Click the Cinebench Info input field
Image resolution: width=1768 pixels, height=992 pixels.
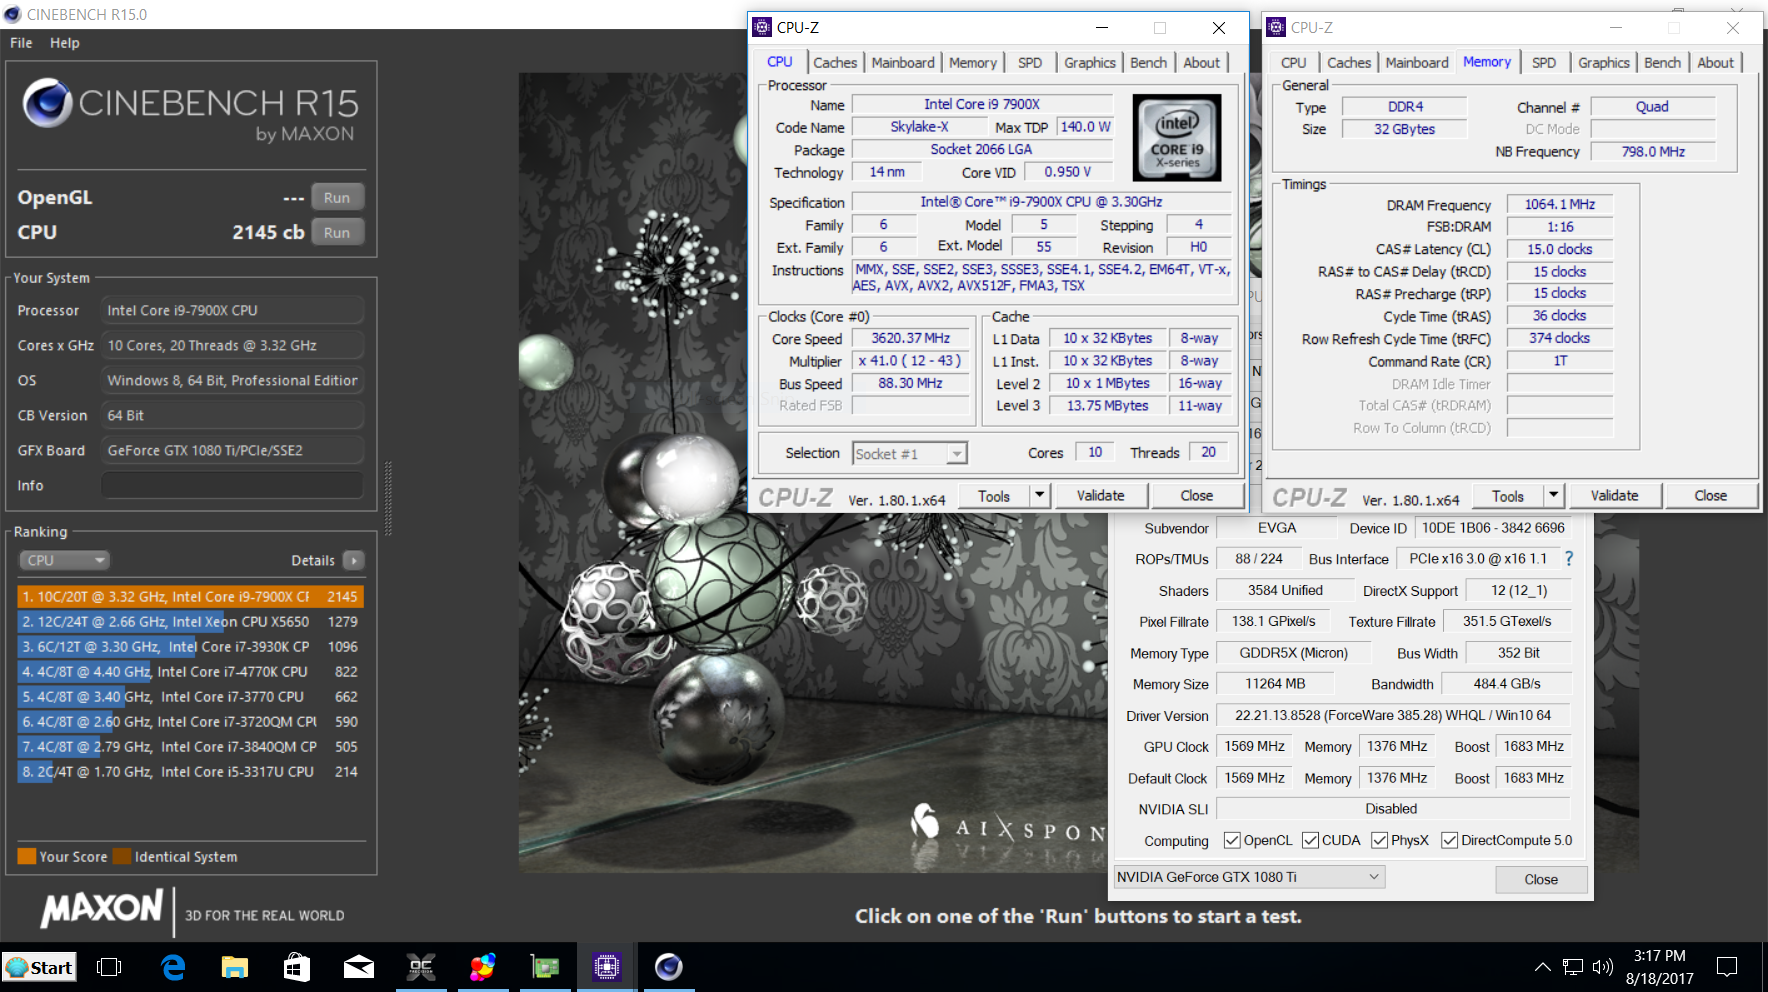pyautogui.click(x=232, y=485)
